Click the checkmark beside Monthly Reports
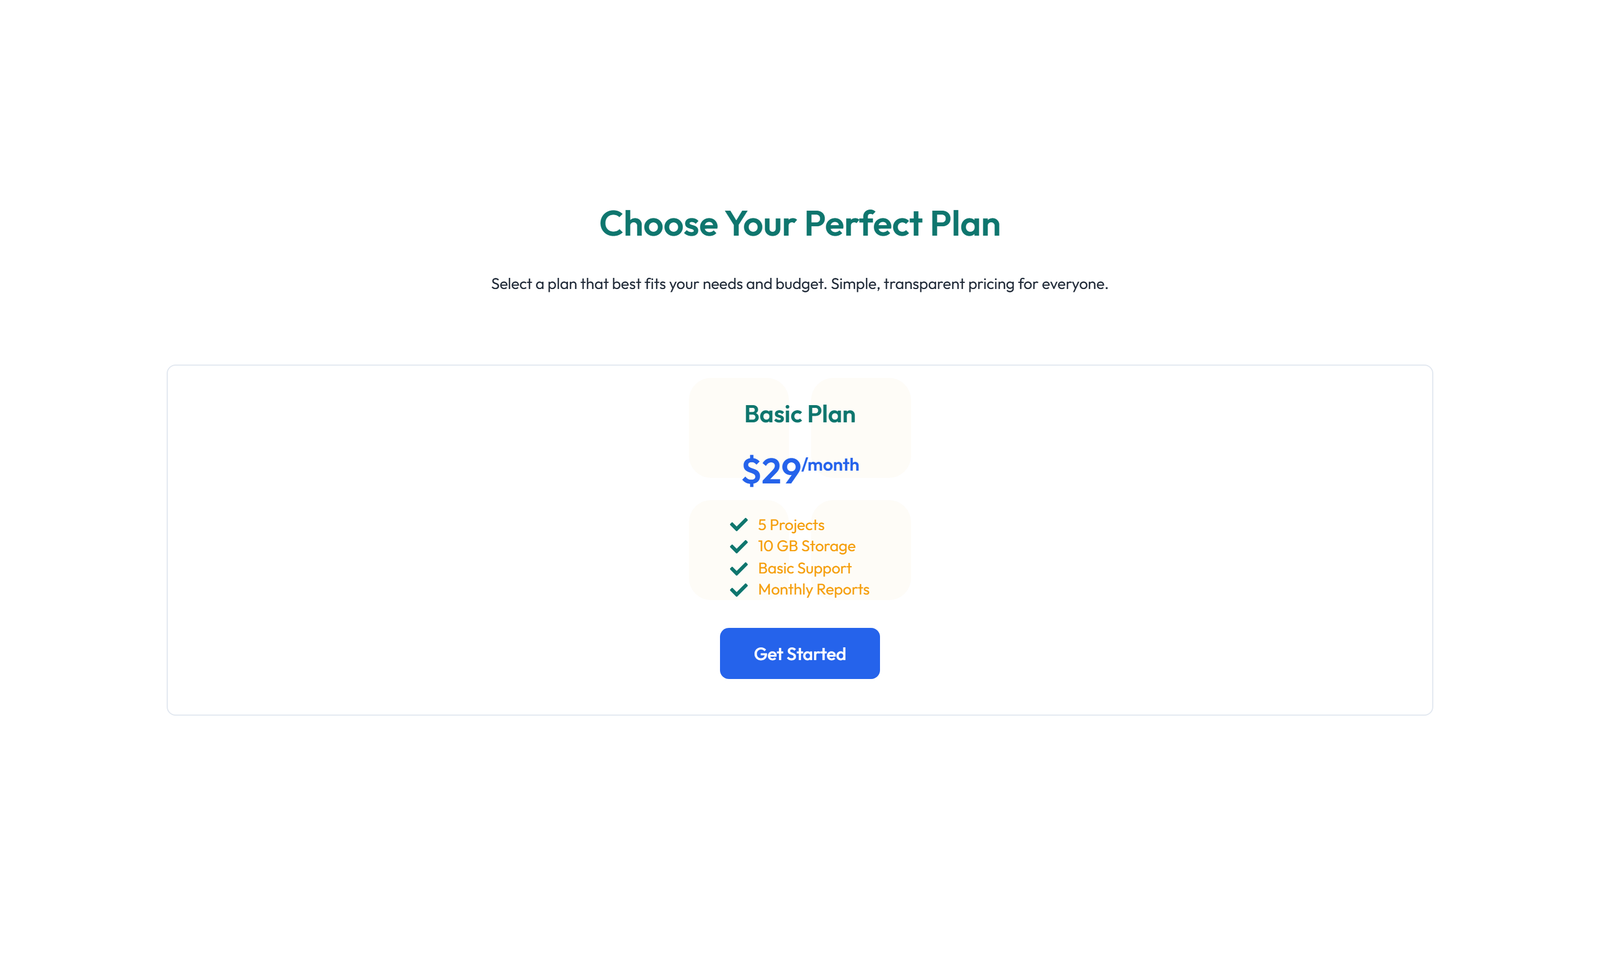This screenshot has width=1600, height=978. [739, 590]
